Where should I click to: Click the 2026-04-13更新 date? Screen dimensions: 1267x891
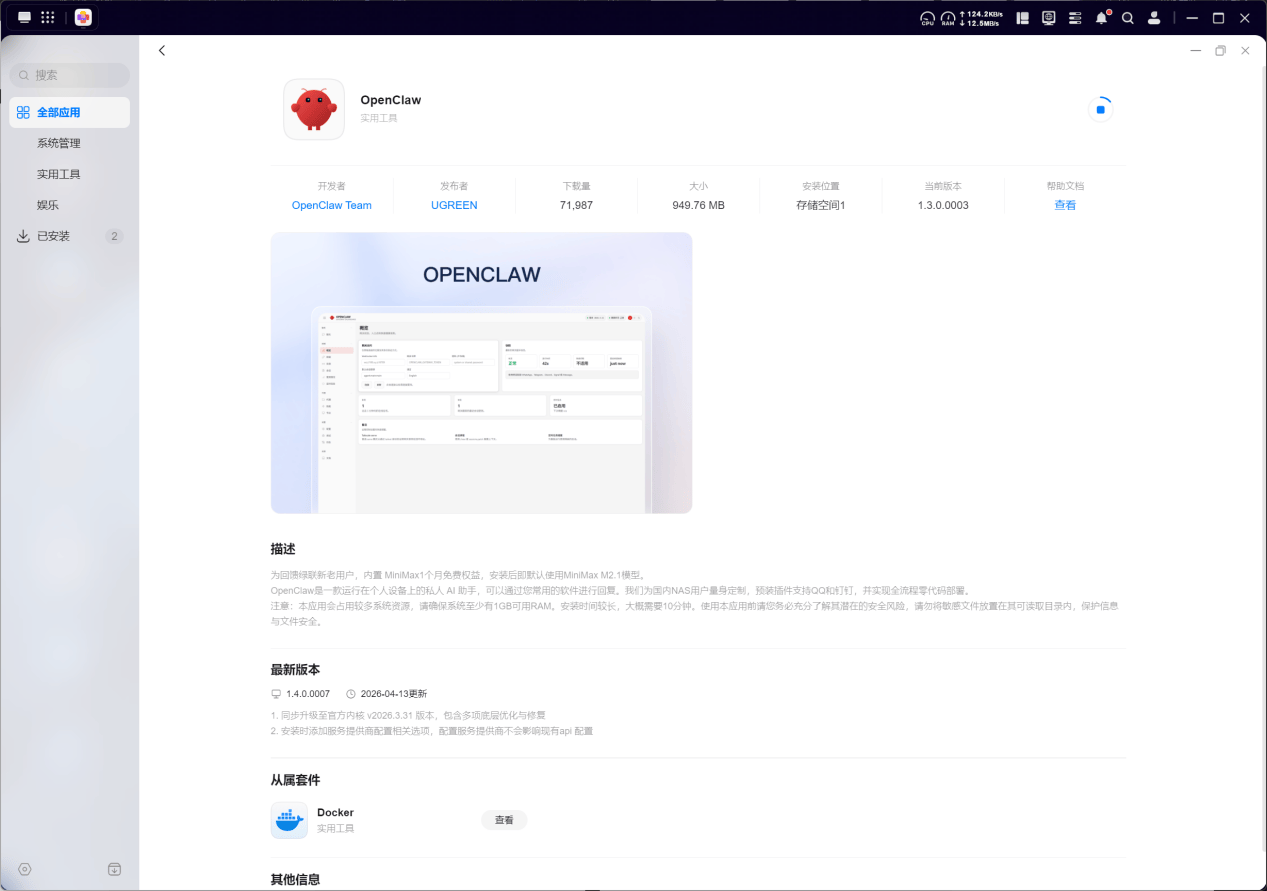(393, 694)
